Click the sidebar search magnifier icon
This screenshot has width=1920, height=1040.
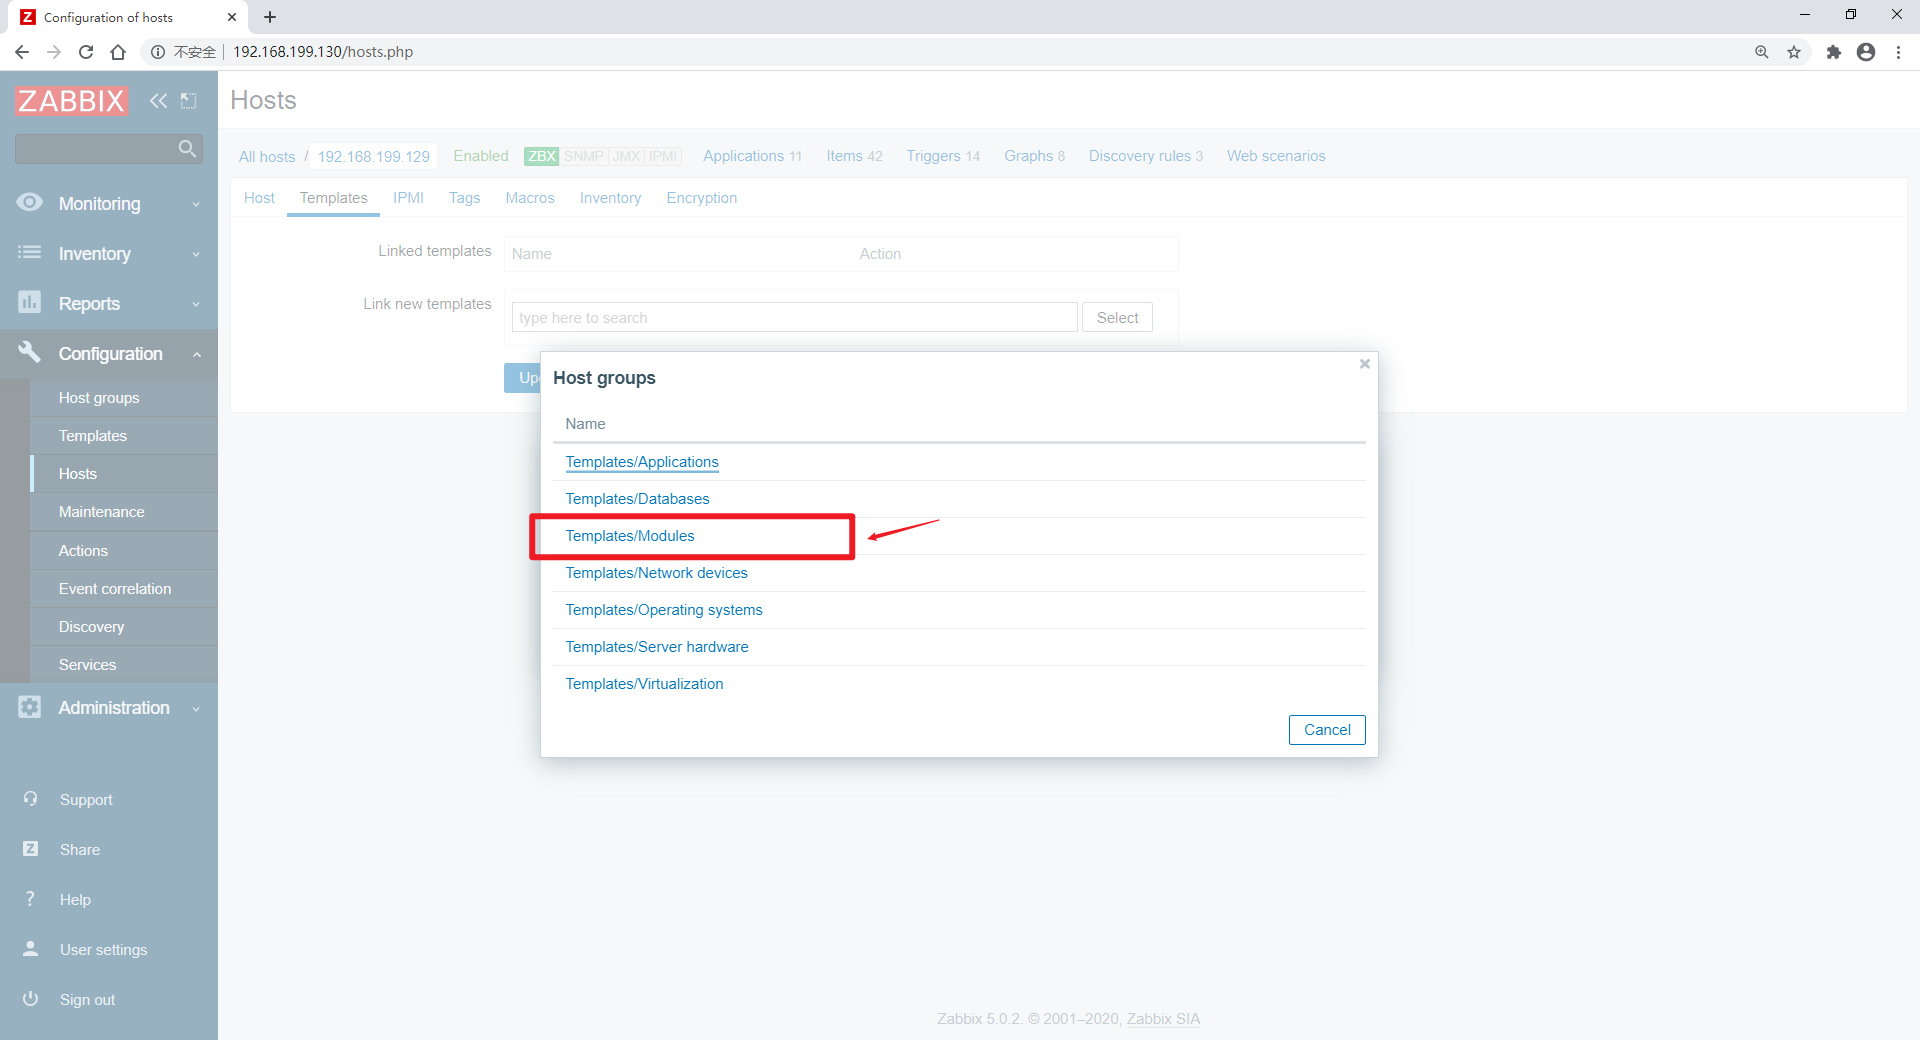coord(187,149)
